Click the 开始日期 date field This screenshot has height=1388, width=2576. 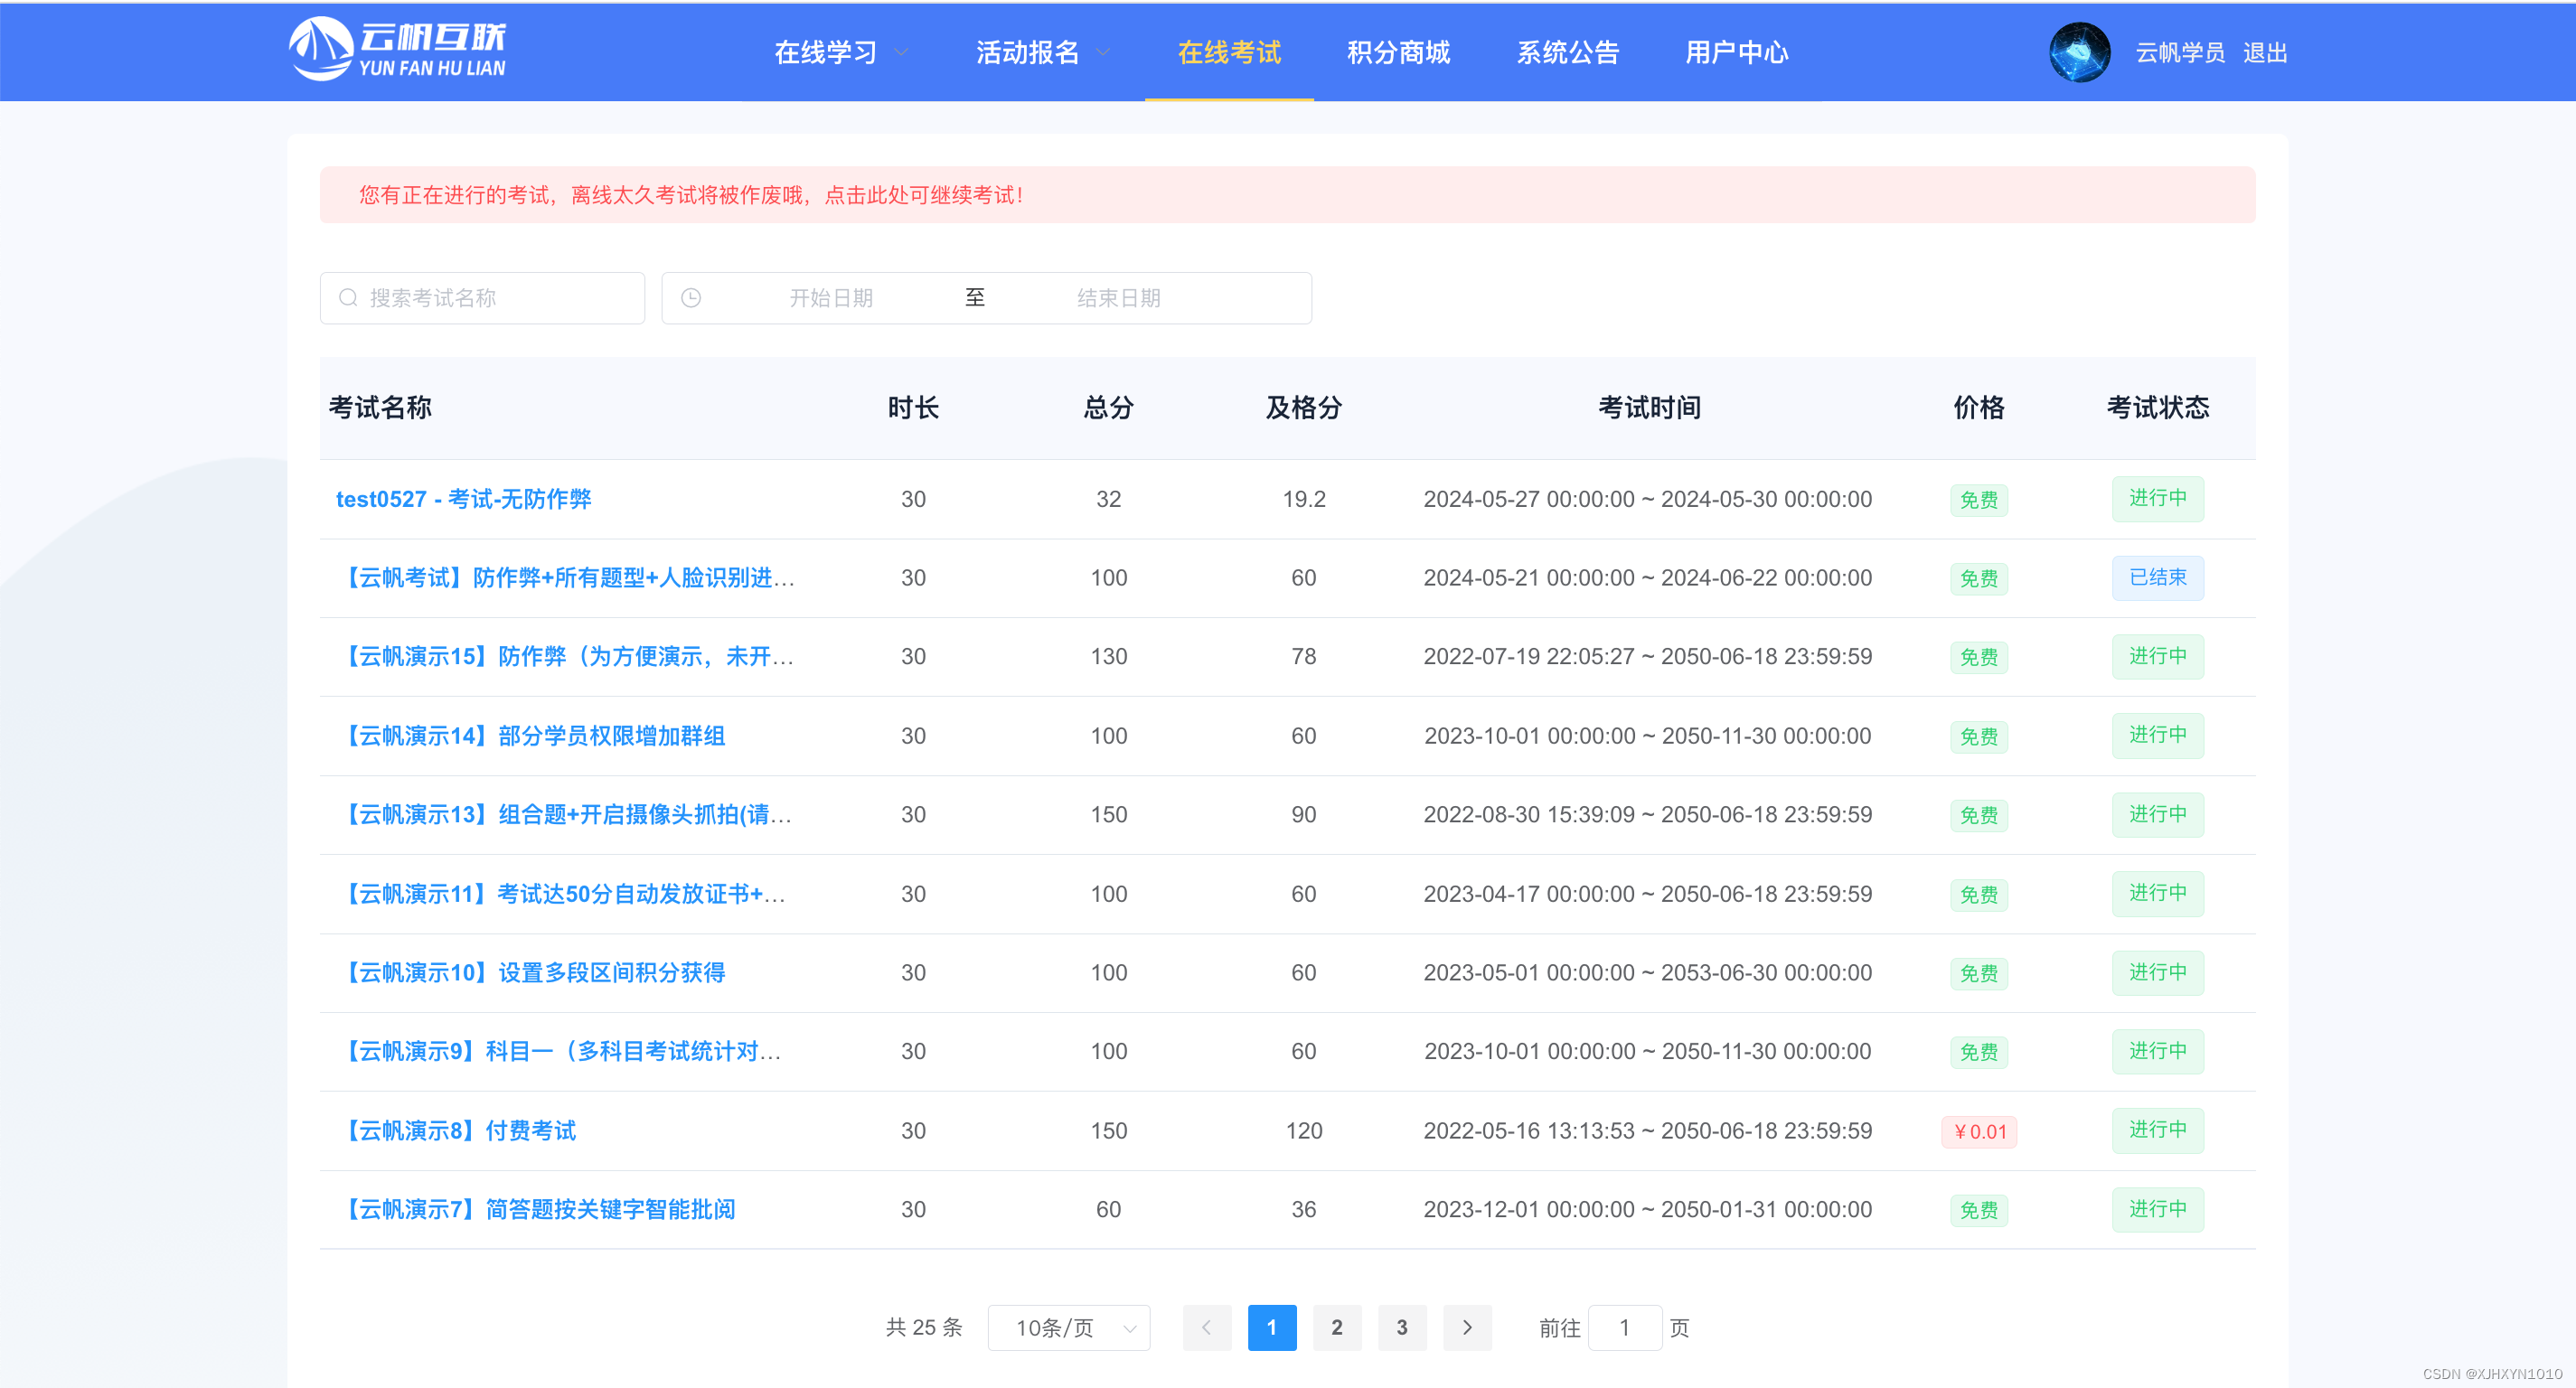click(x=831, y=298)
